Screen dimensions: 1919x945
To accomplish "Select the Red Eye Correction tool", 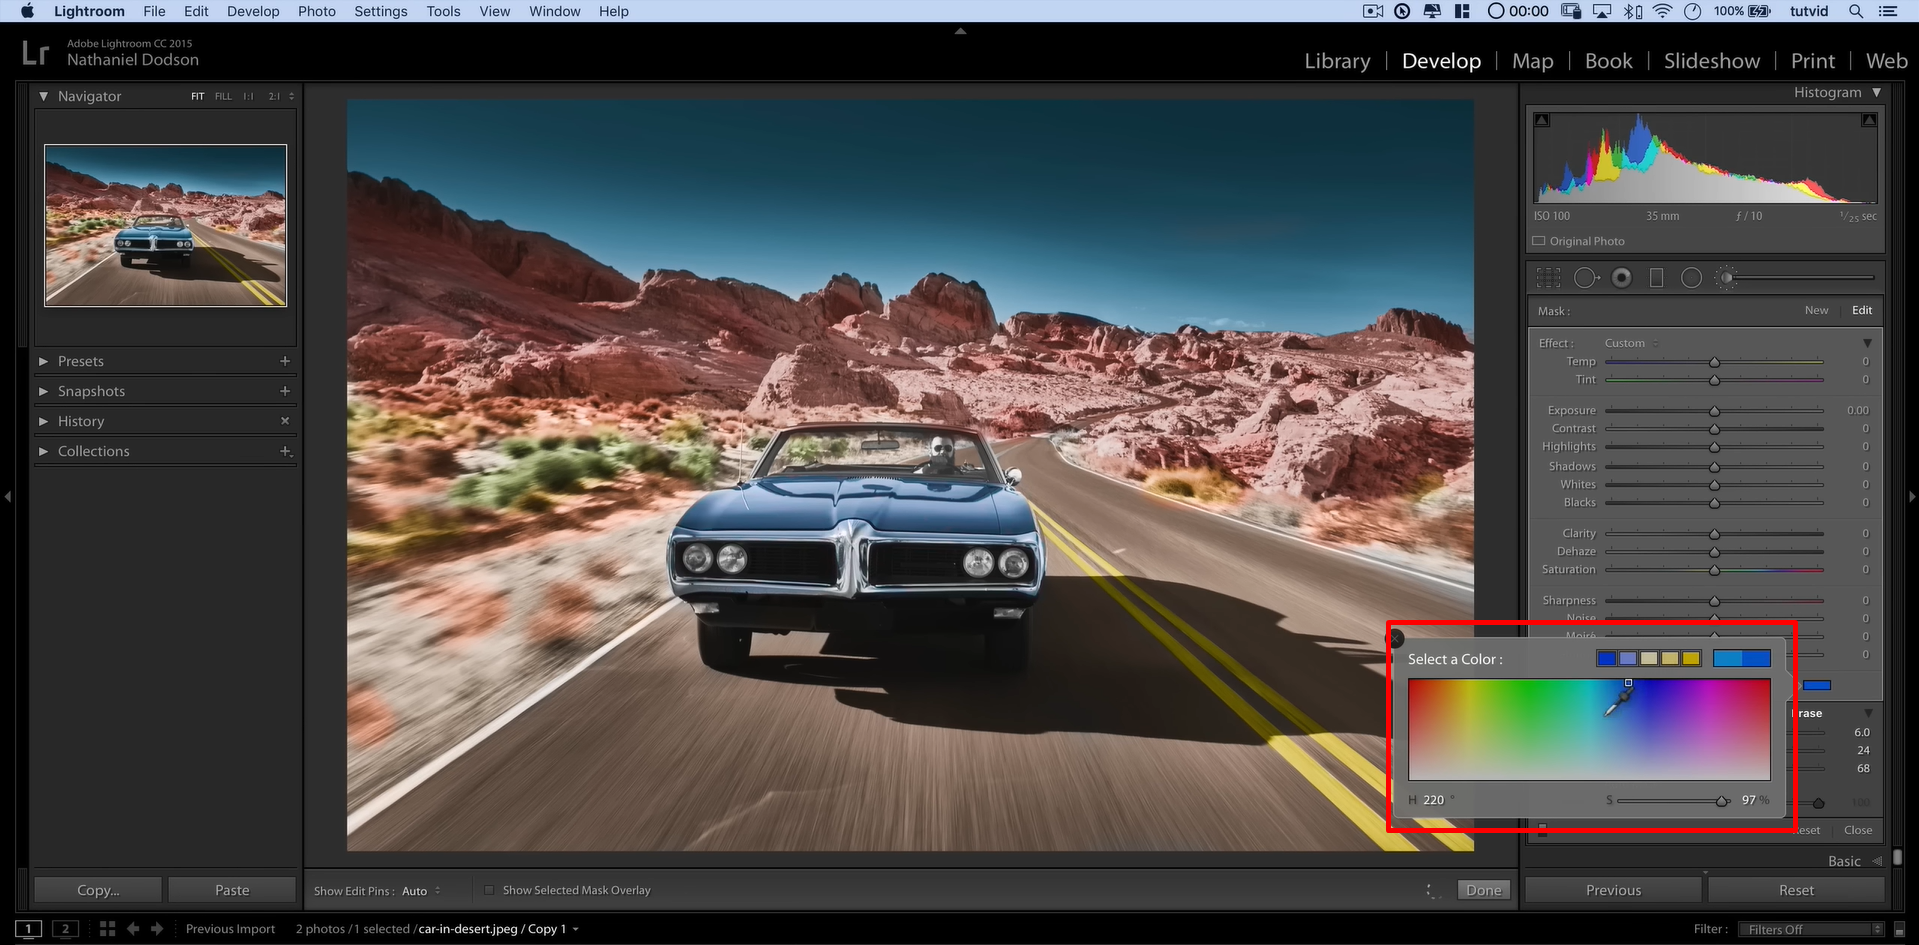I will [1621, 277].
